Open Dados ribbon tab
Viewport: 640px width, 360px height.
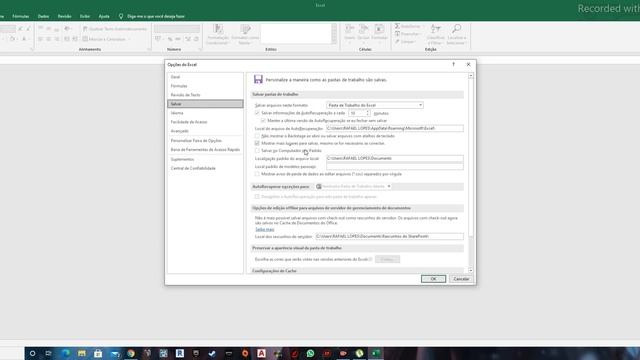[43, 16]
